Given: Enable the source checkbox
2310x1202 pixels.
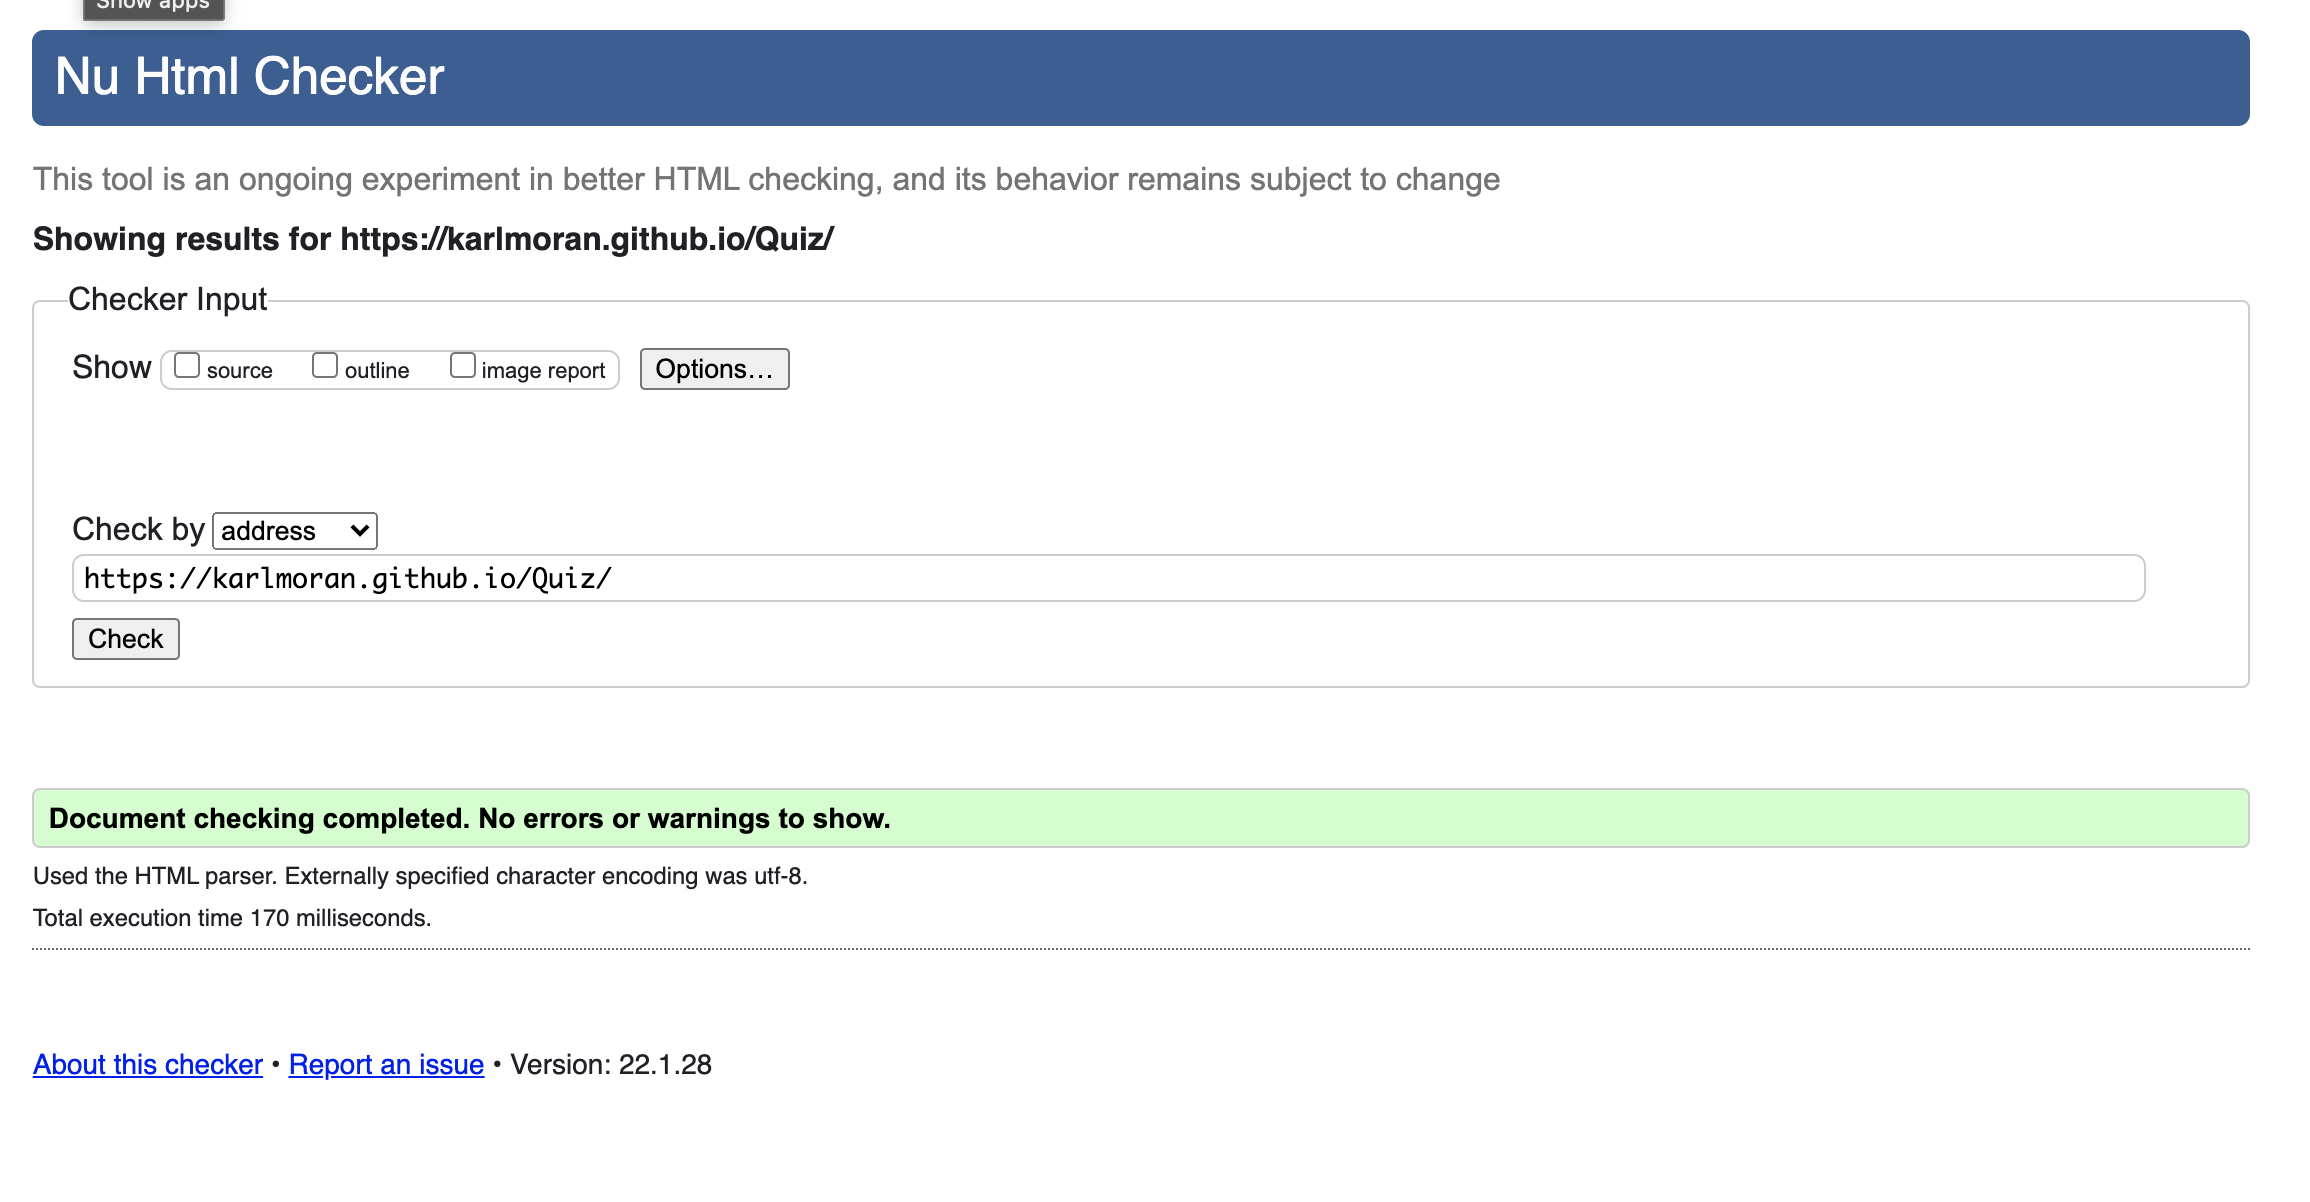Looking at the screenshot, I should tap(188, 366).
